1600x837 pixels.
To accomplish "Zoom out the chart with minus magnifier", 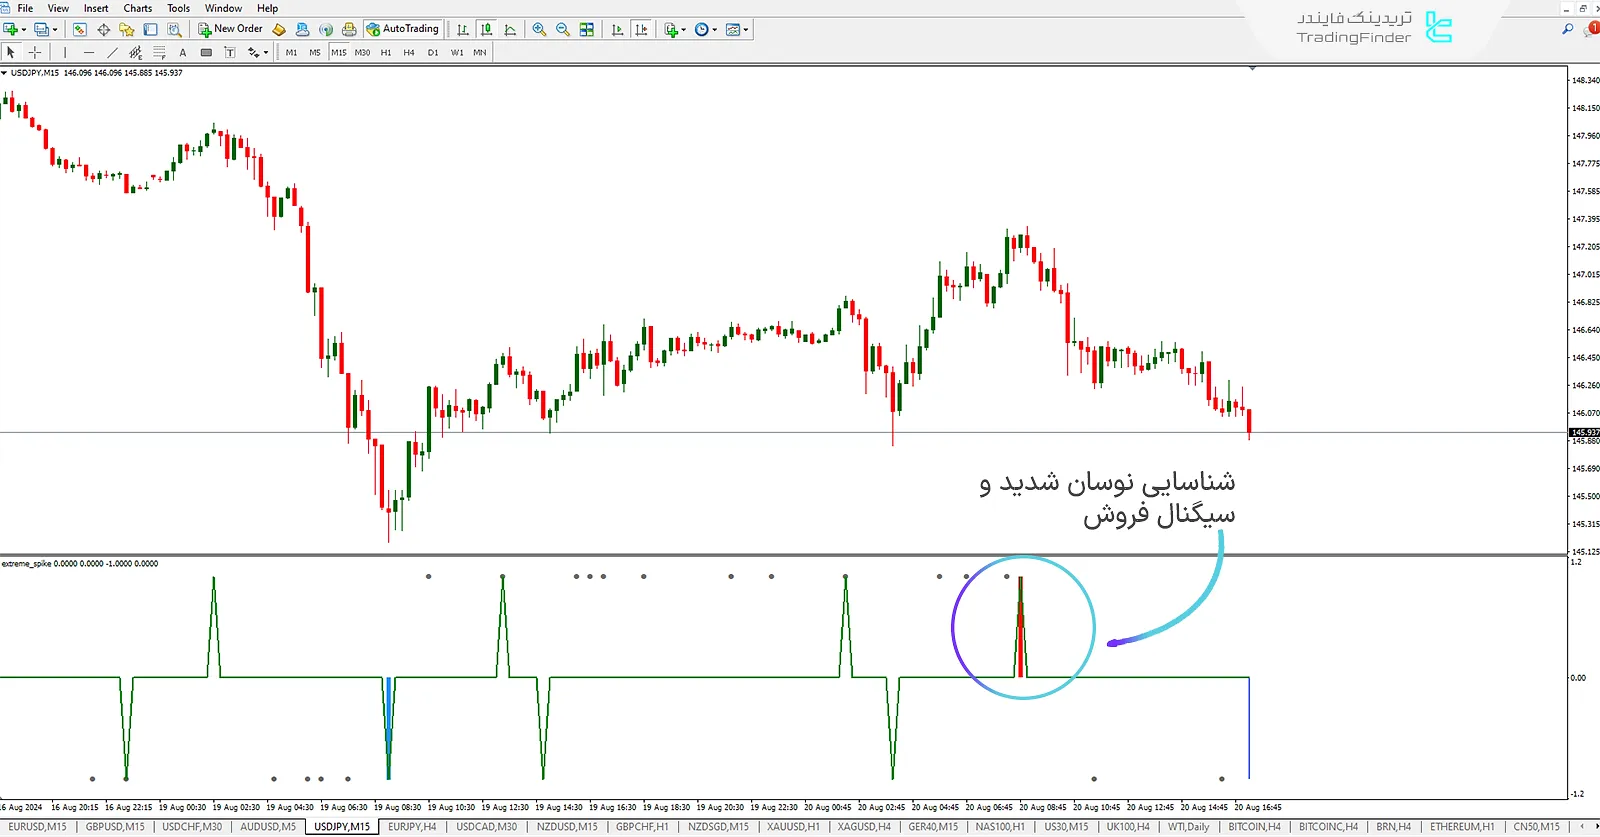I will click(562, 29).
